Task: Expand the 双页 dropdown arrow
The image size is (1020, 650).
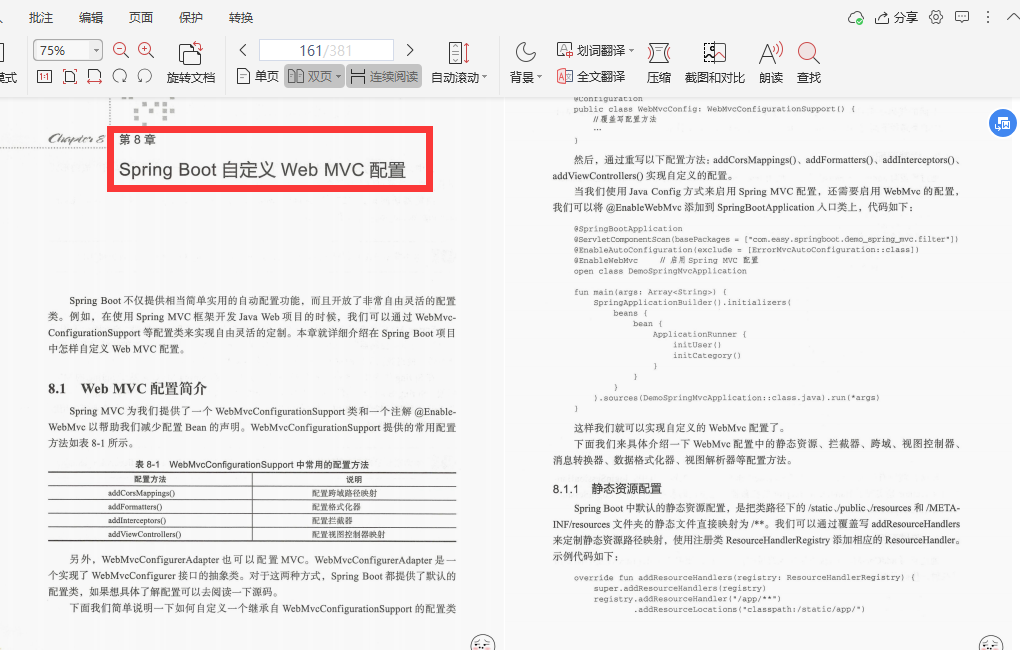Action: 338,77
